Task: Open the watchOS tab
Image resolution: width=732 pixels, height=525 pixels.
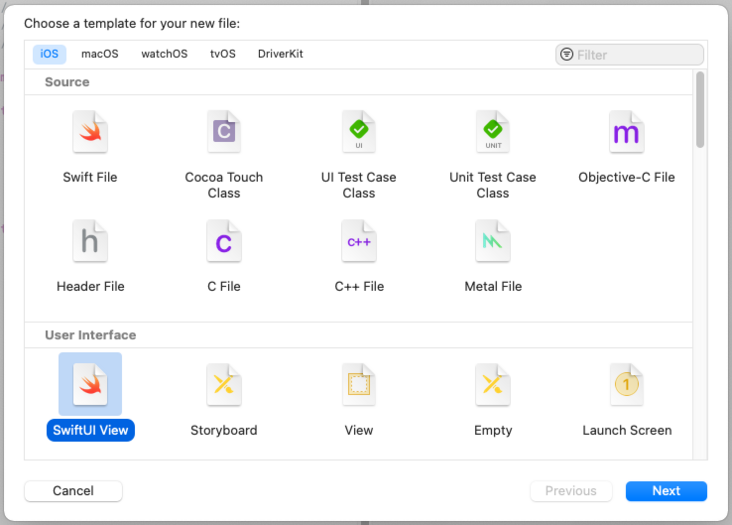Action: click(164, 54)
